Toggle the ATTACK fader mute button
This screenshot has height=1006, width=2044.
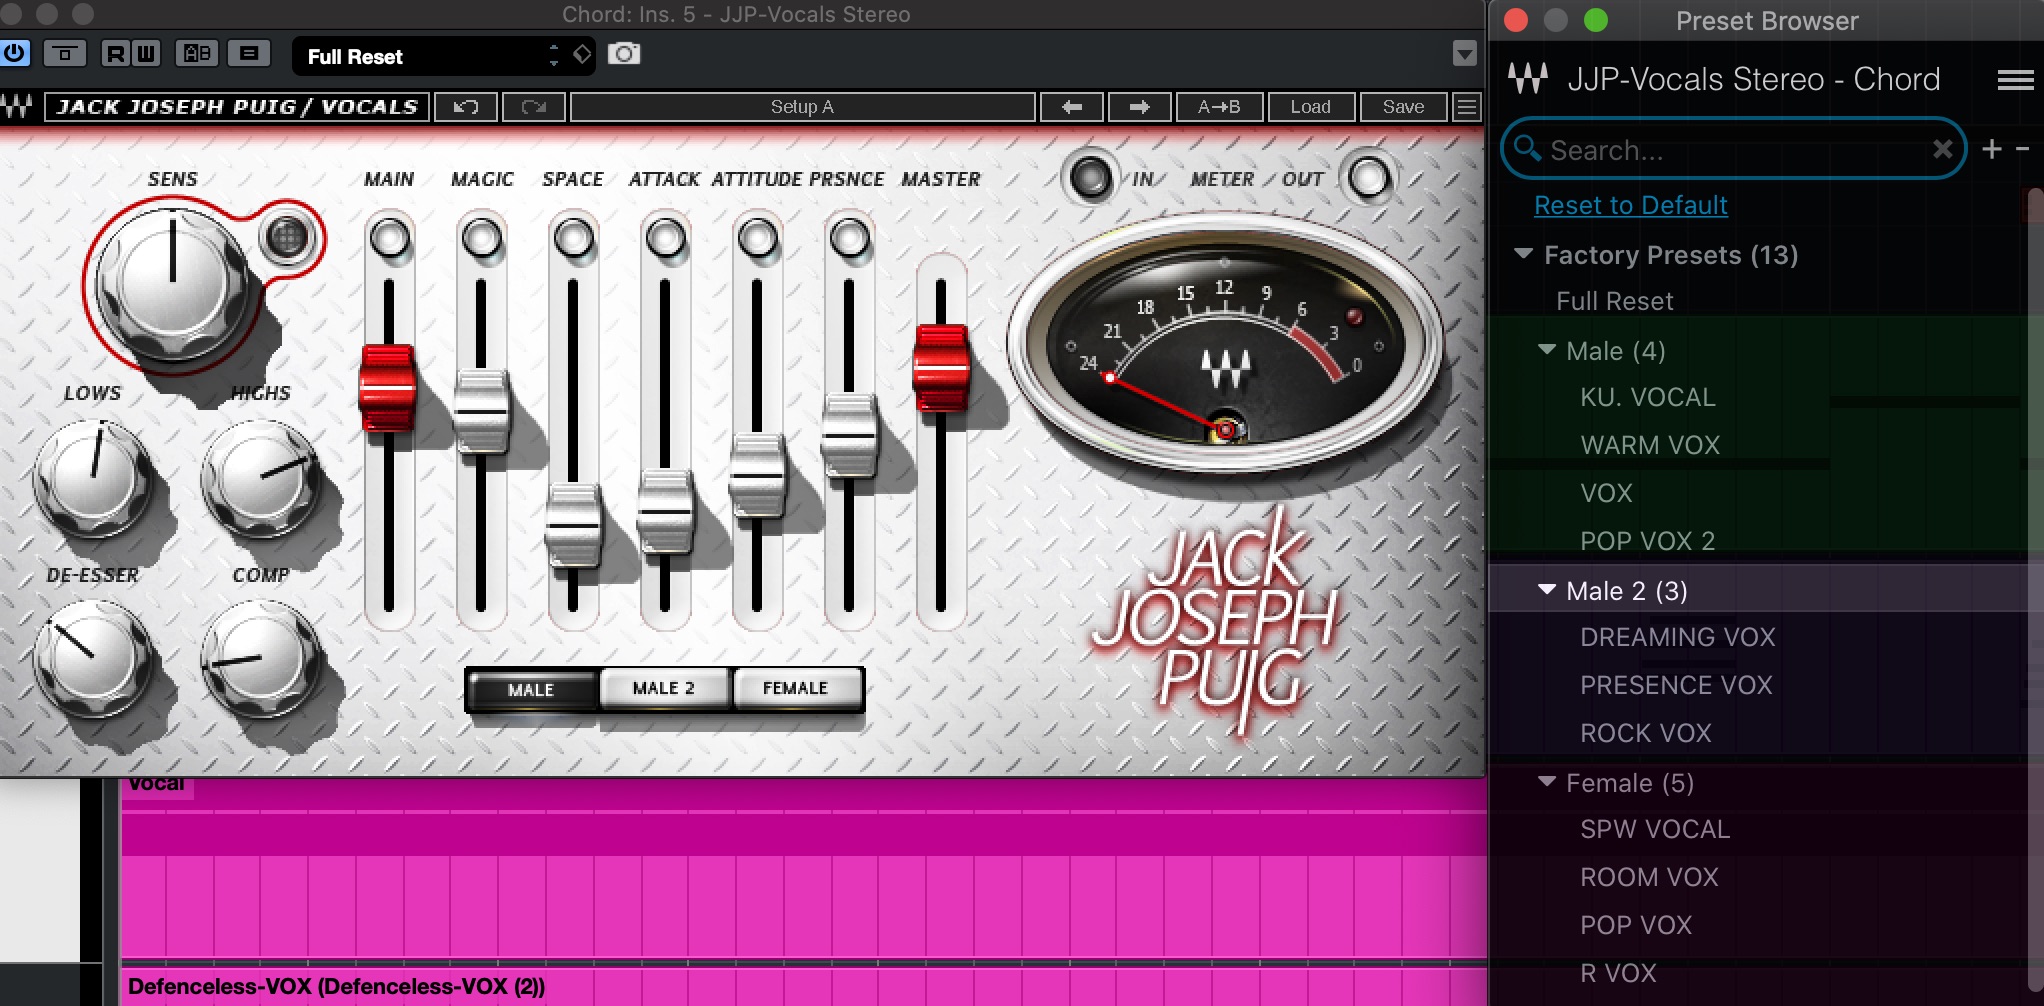point(666,239)
